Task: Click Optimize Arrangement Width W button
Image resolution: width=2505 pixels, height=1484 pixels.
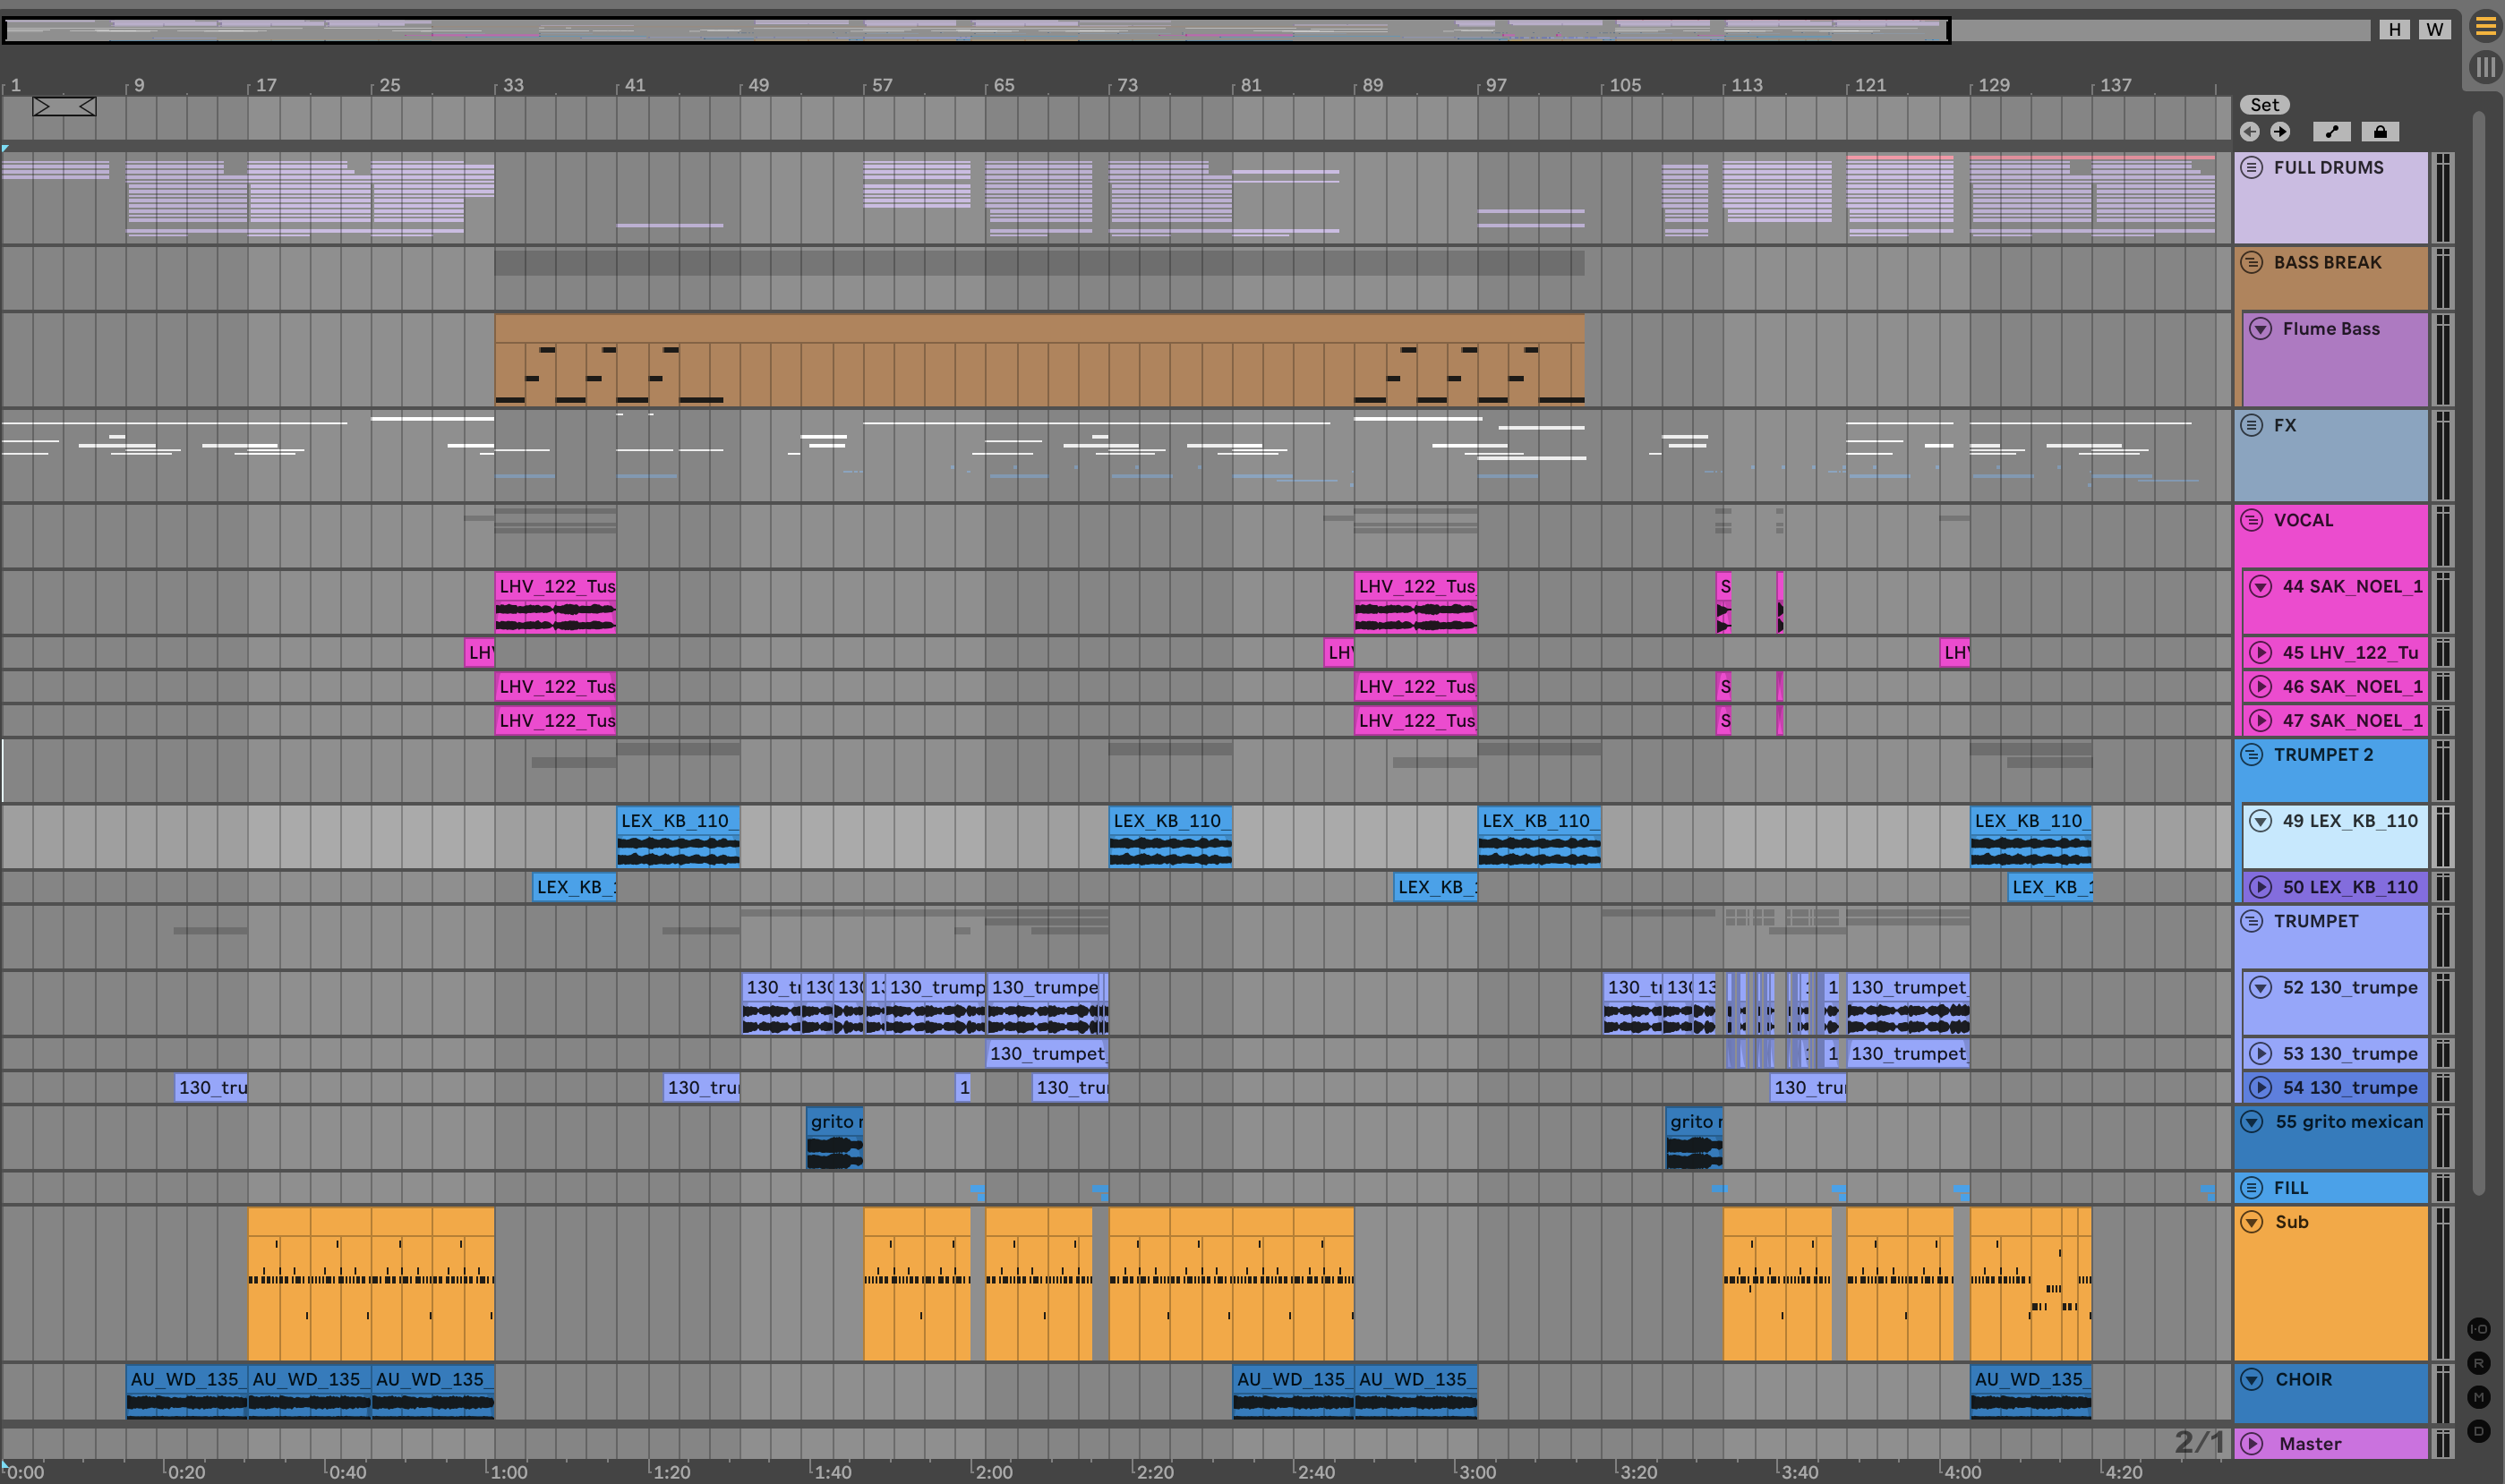Action: point(2434,29)
